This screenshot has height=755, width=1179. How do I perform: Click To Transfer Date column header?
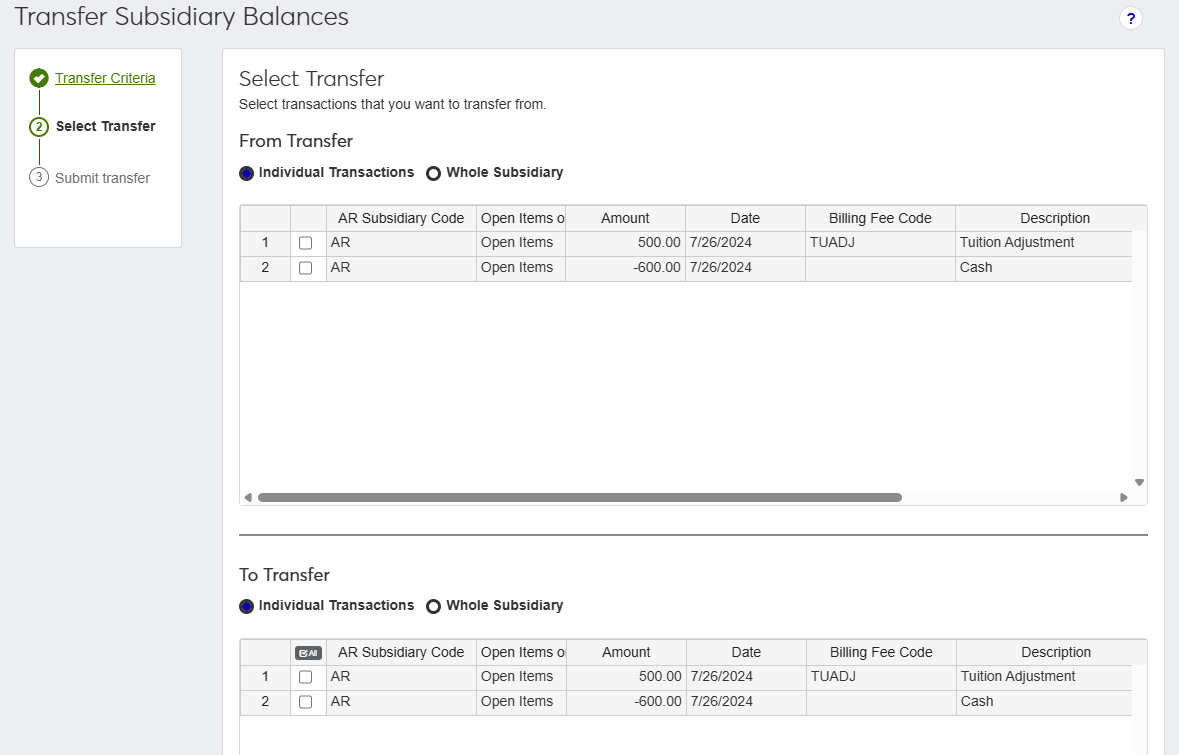(746, 652)
